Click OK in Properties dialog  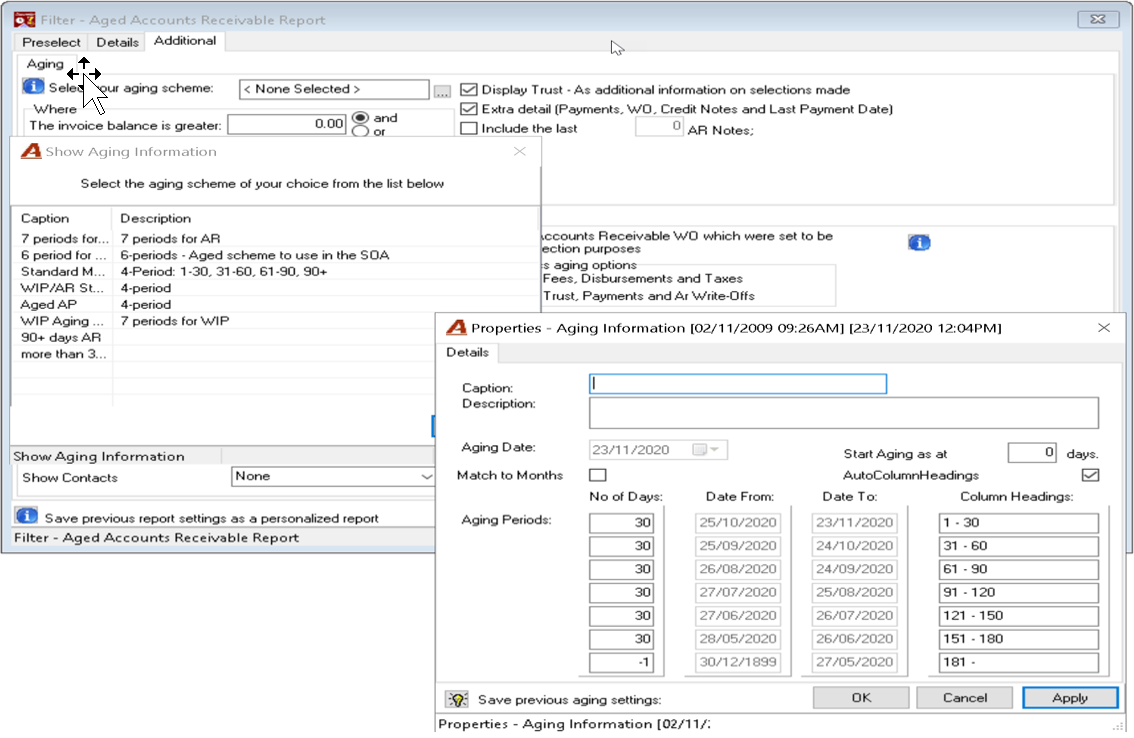point(861,697)
